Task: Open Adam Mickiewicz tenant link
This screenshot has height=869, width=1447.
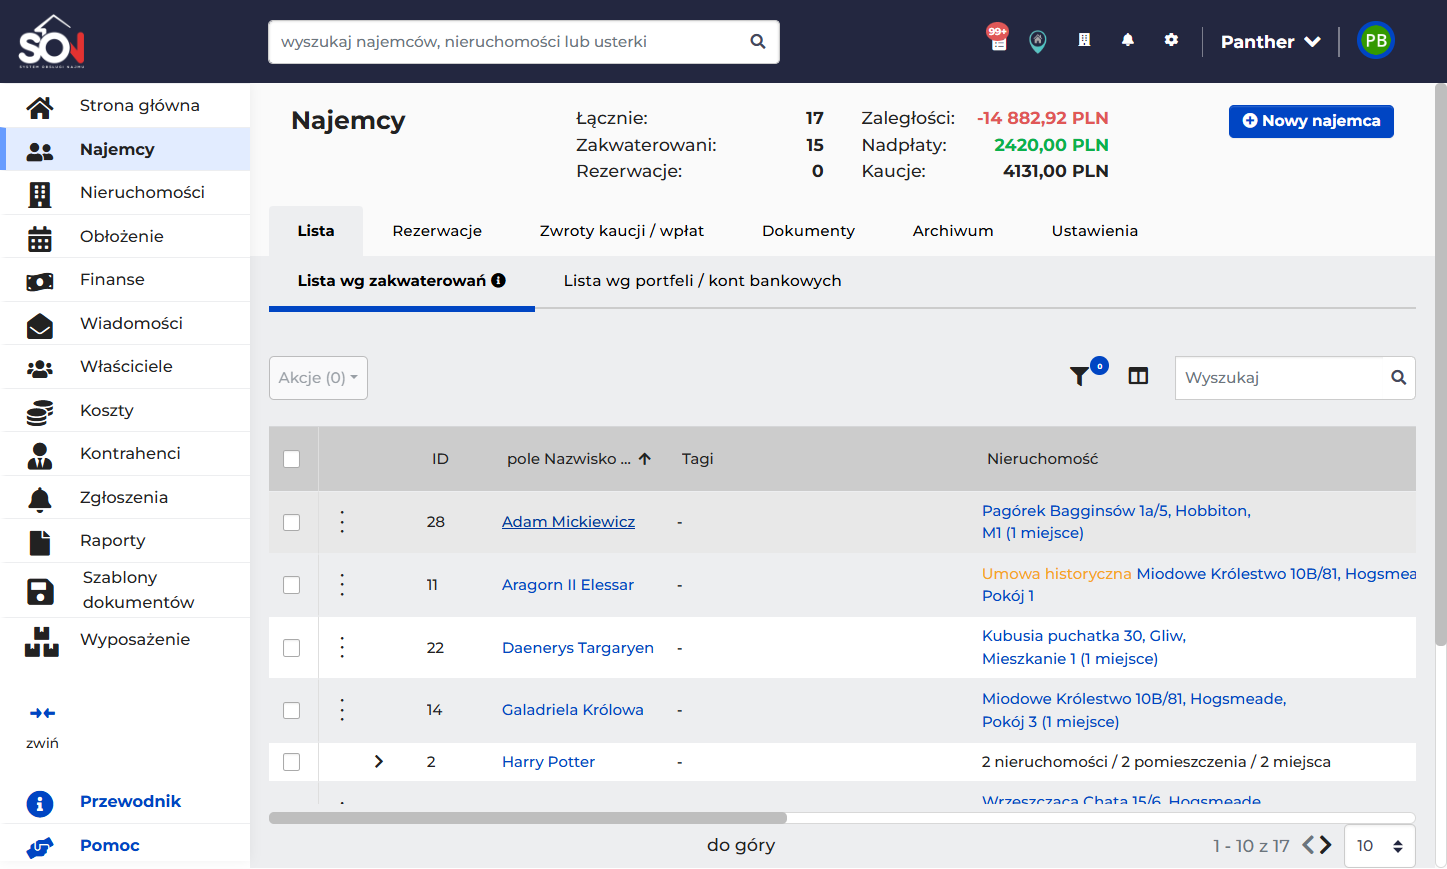Action: click(568, 522)
